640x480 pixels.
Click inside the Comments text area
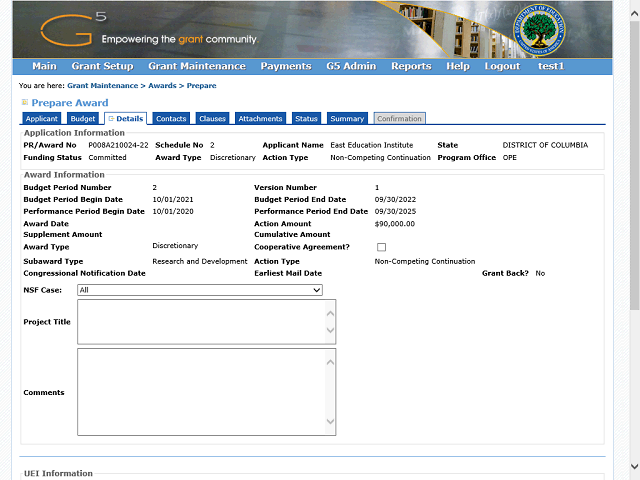click(x=200, y=391)
